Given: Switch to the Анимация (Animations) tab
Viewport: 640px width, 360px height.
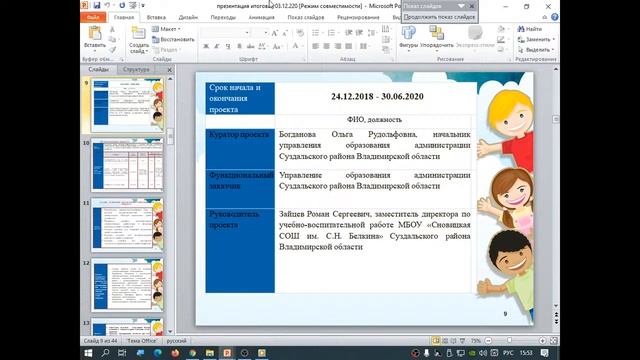Looking at the screenshot, I should click(261, 17).
